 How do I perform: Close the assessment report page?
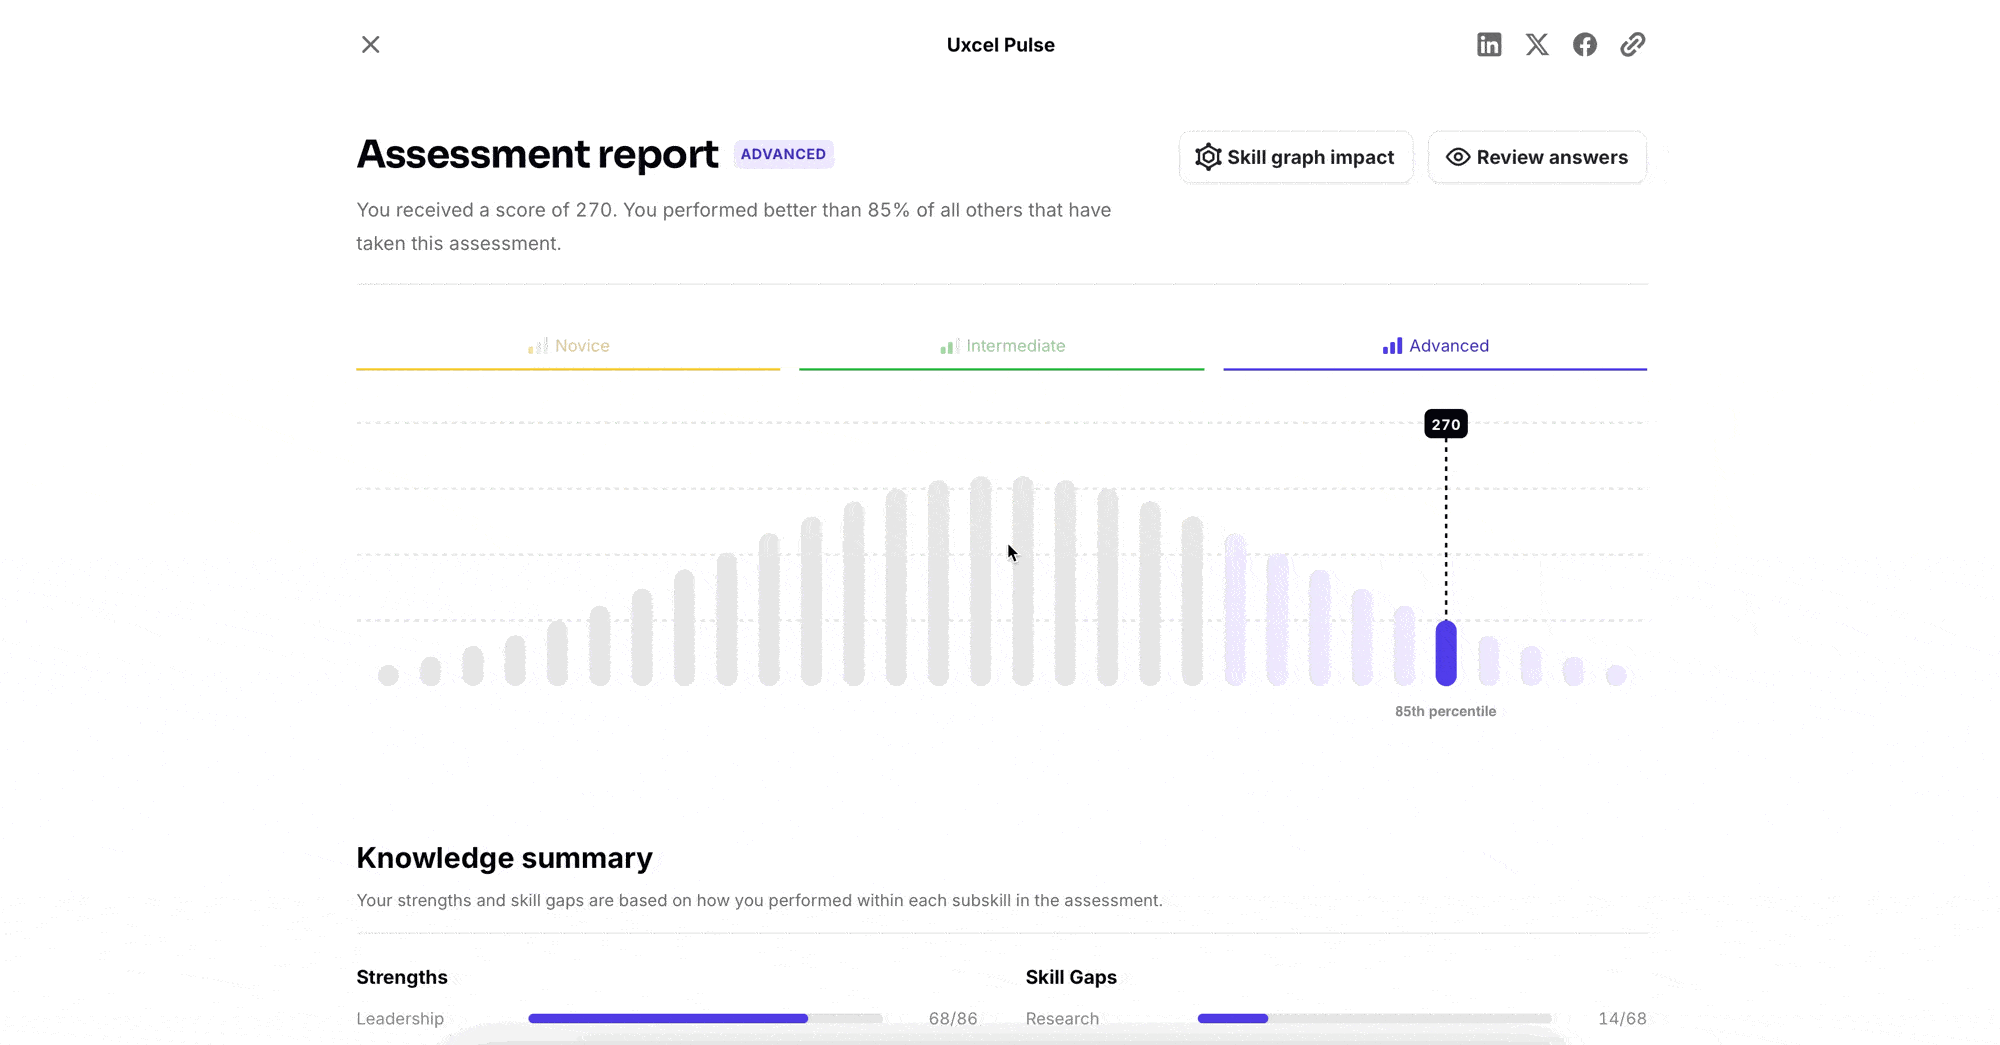tap(370, 45)
